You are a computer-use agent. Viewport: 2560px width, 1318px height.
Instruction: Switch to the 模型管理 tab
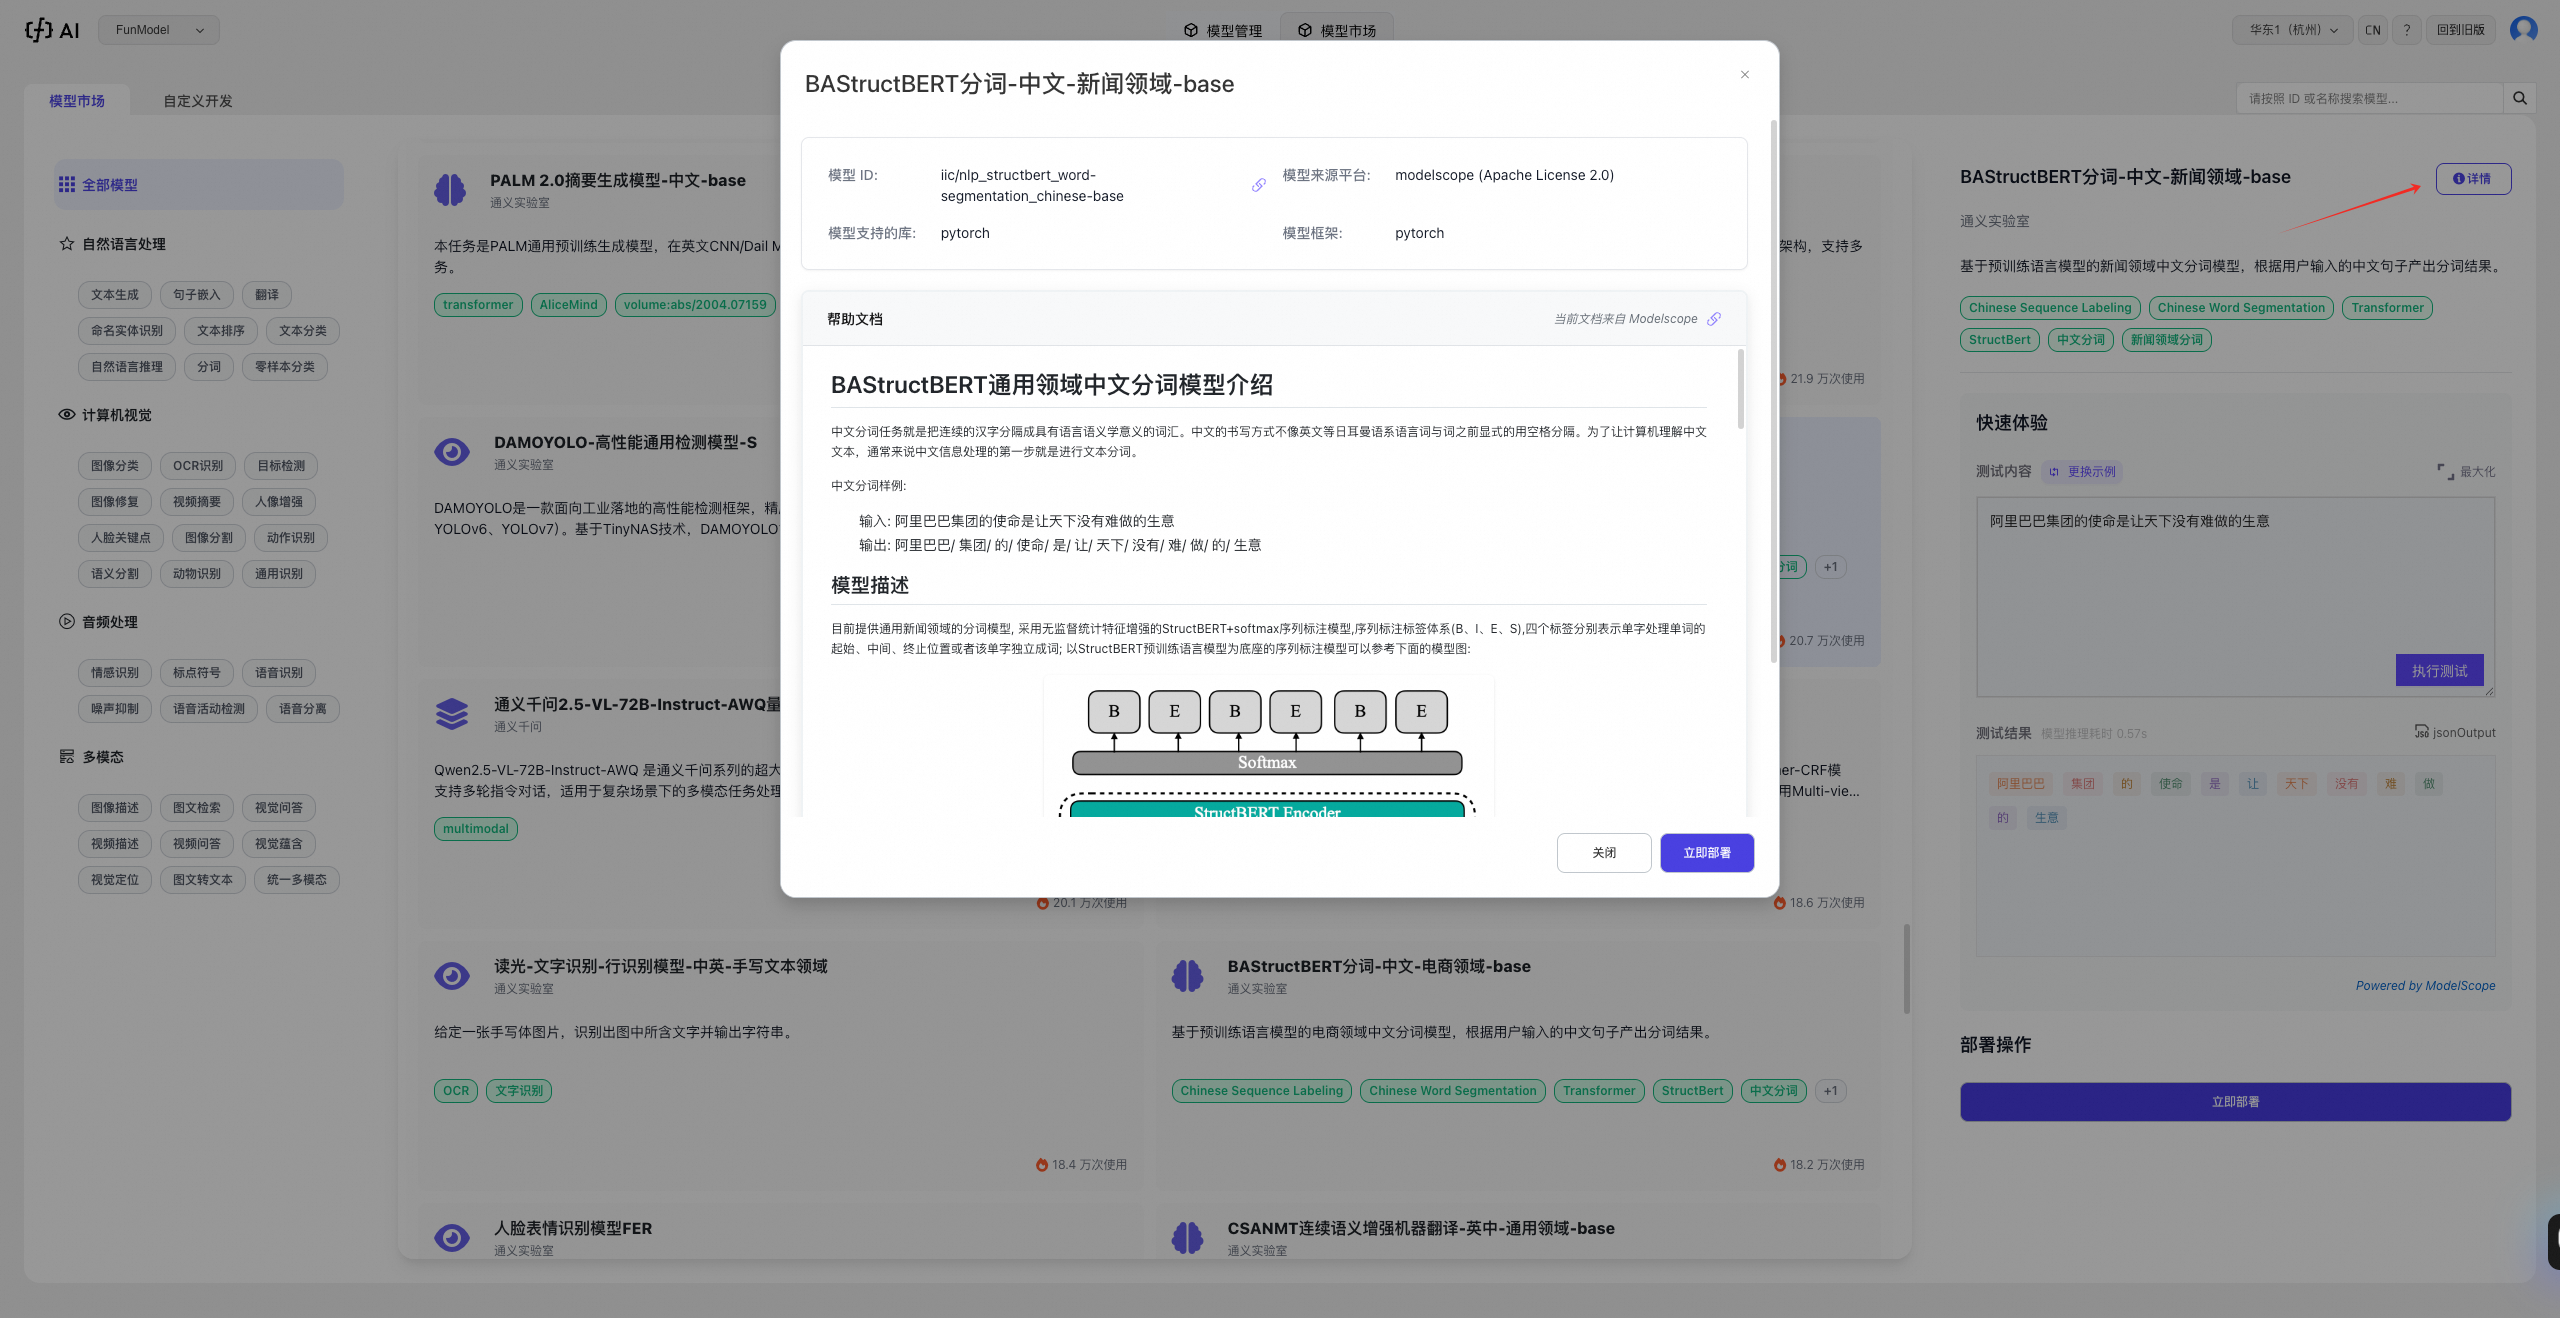pos(1222,30)
